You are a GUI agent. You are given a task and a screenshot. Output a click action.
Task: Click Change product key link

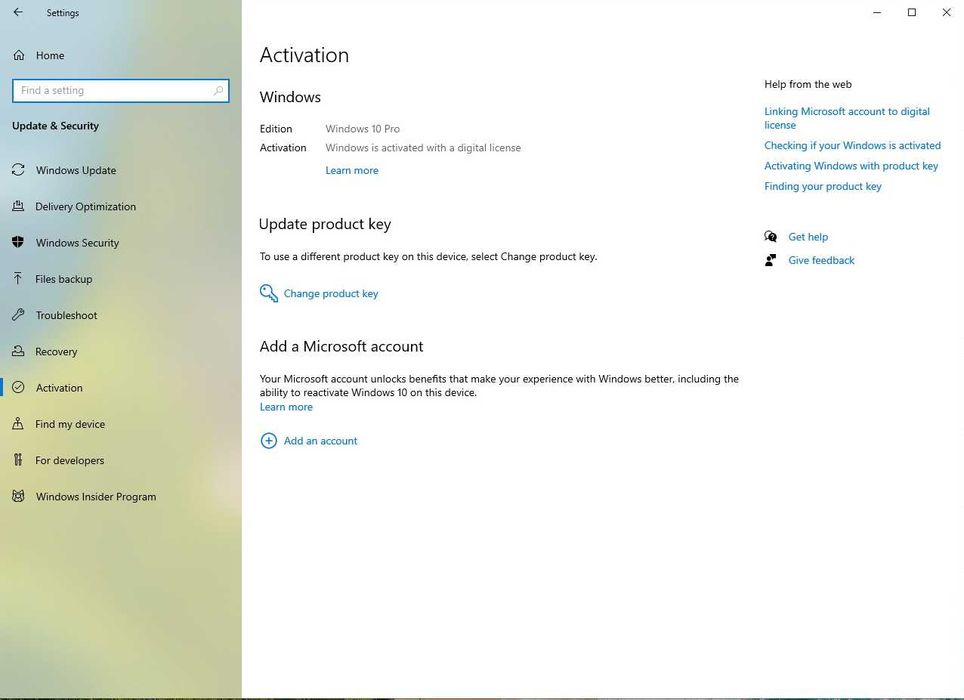(x=331, y=294)
